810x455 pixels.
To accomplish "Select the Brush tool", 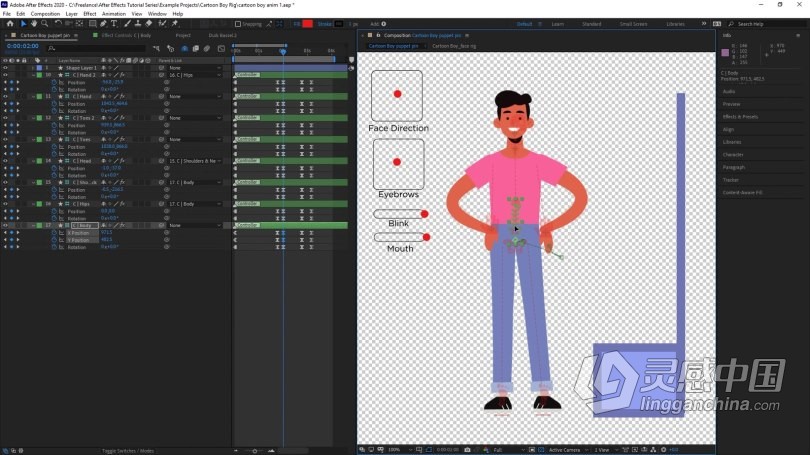I will tap(127, 24).
